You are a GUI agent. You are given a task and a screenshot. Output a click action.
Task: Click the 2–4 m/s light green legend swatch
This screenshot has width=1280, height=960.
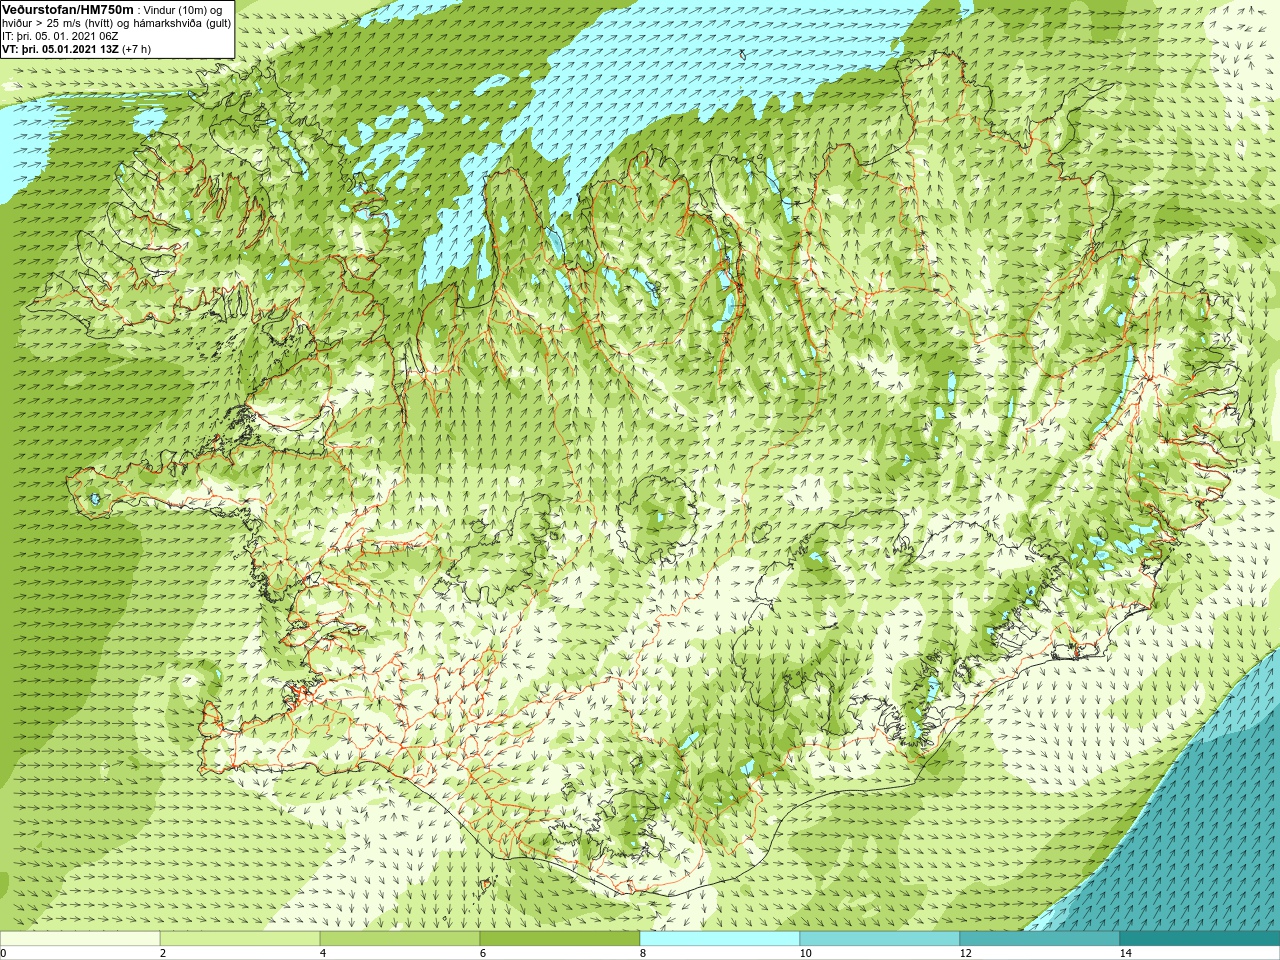[240, 939]
